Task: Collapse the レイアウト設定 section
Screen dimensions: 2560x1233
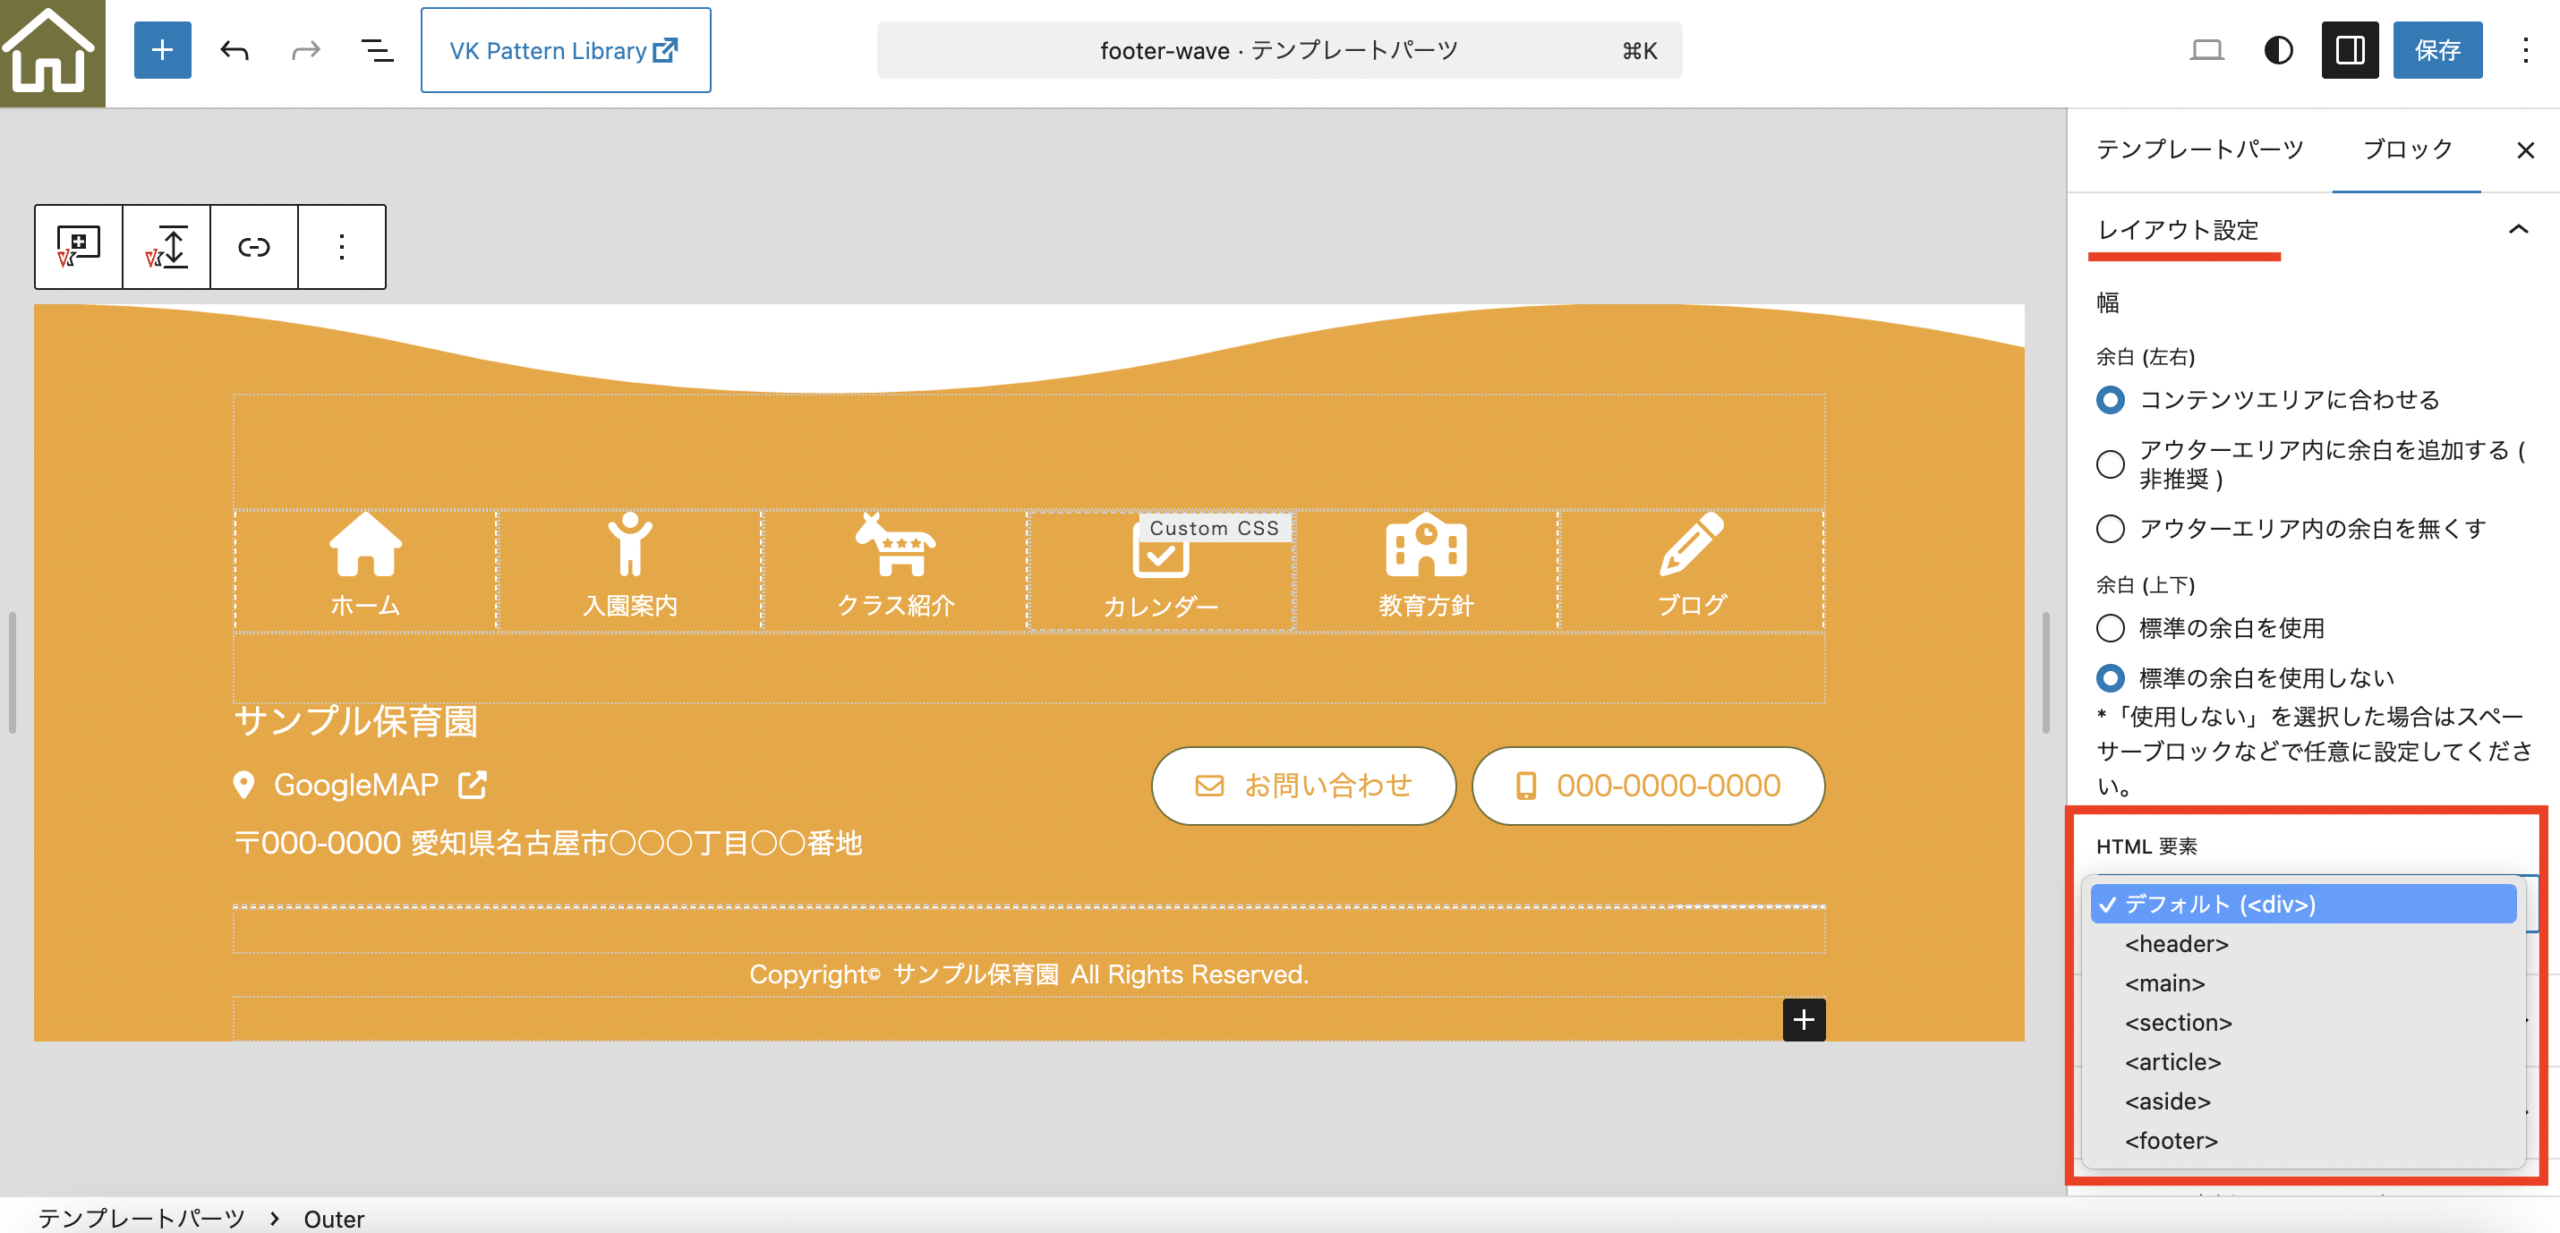Action: click(2520, 230)
